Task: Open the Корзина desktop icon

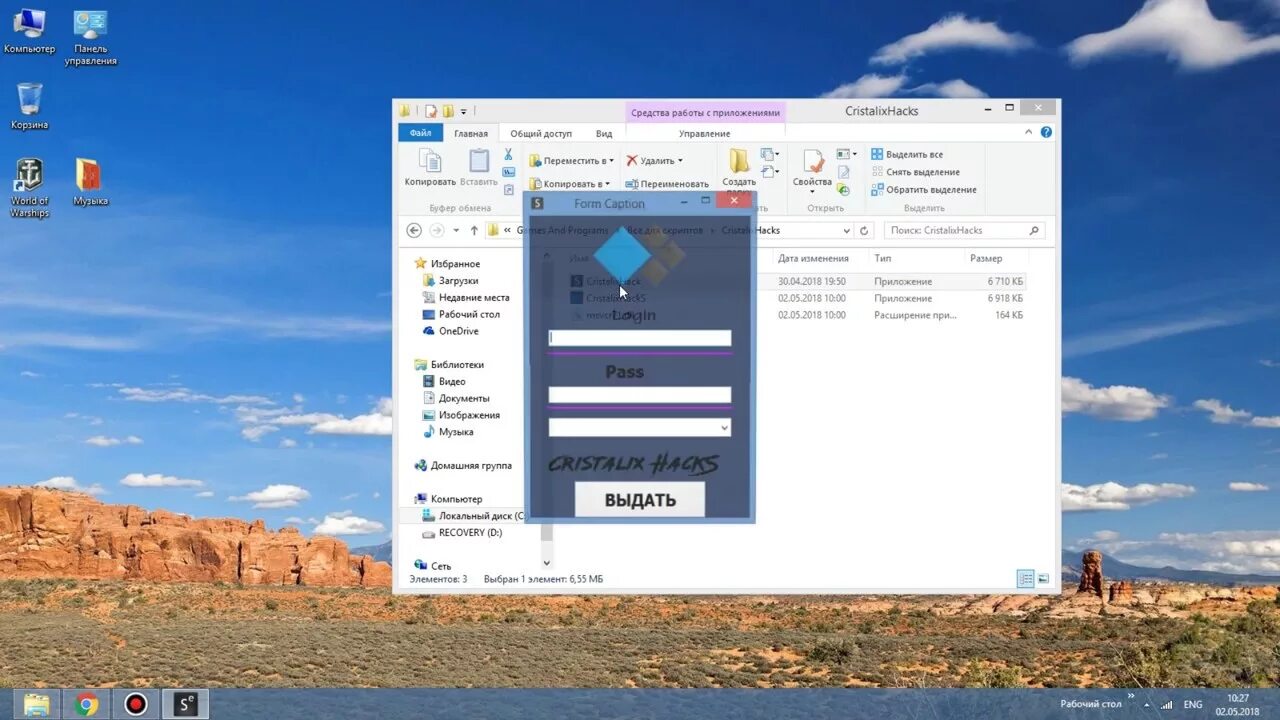Action: pyautogui.click(x=29, y=106)
